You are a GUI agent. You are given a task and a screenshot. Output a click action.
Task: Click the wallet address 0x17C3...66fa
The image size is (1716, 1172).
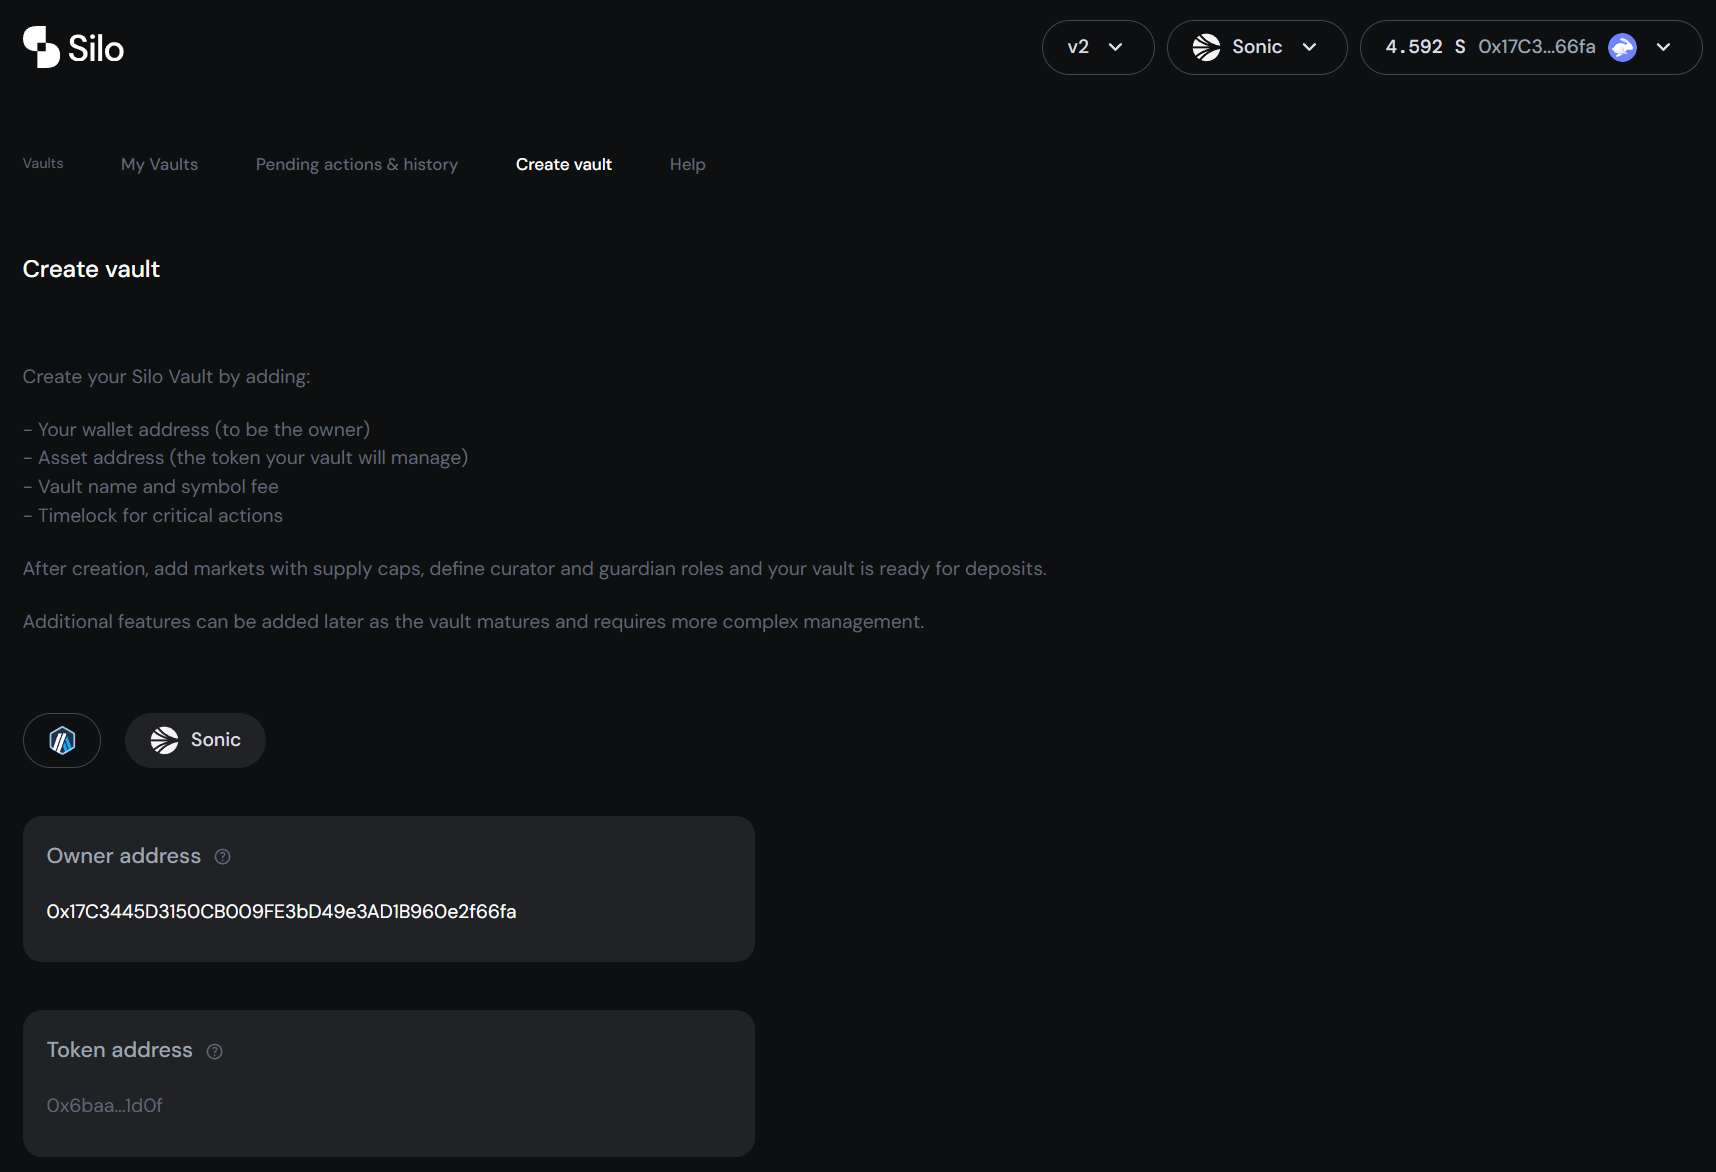pyautogui.click(x=1537, y=46)
